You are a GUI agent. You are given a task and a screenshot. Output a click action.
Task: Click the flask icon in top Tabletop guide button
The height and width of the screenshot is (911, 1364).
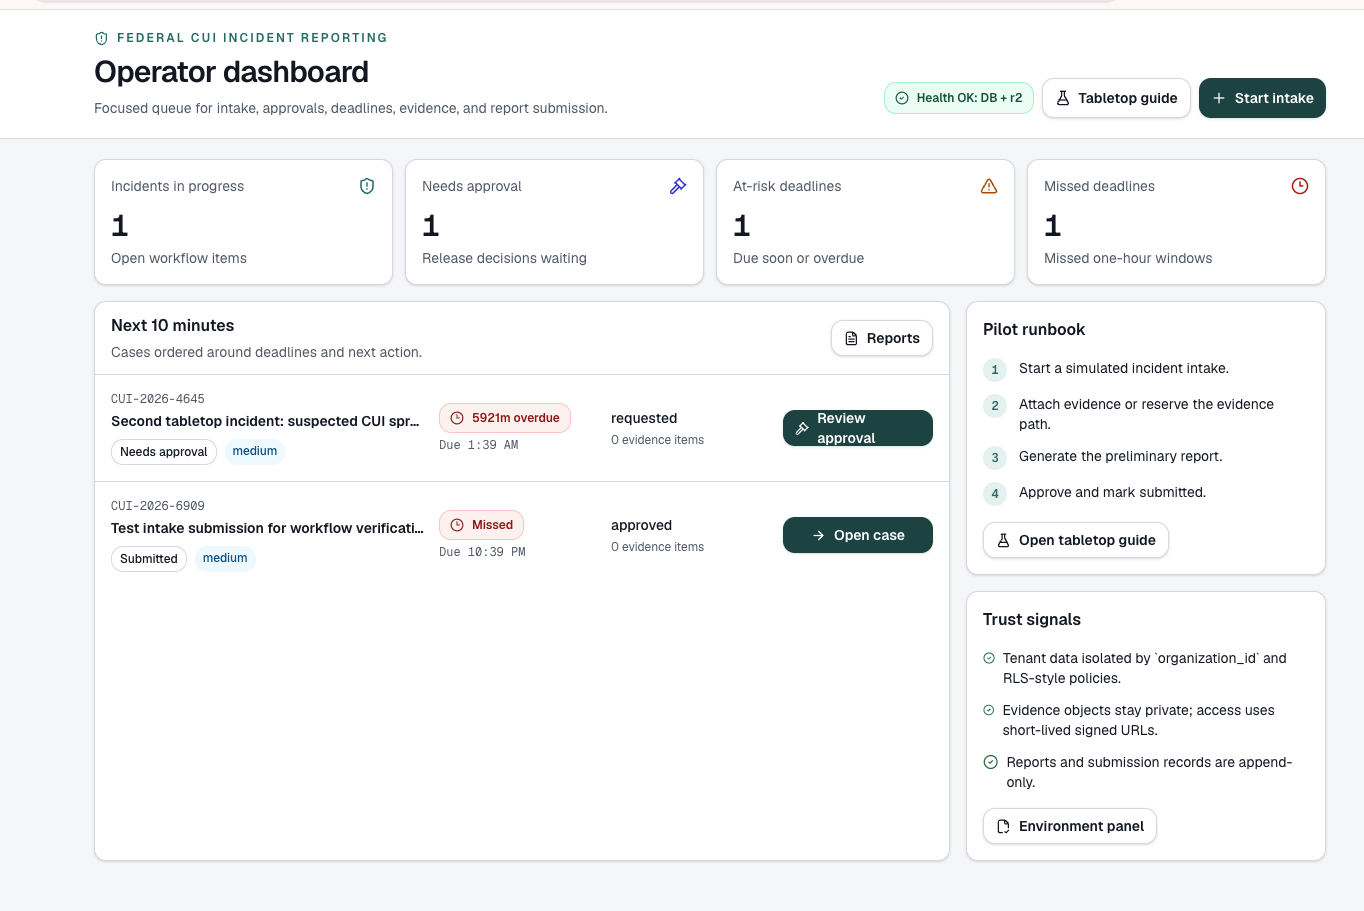click(x=1063, y=98)
